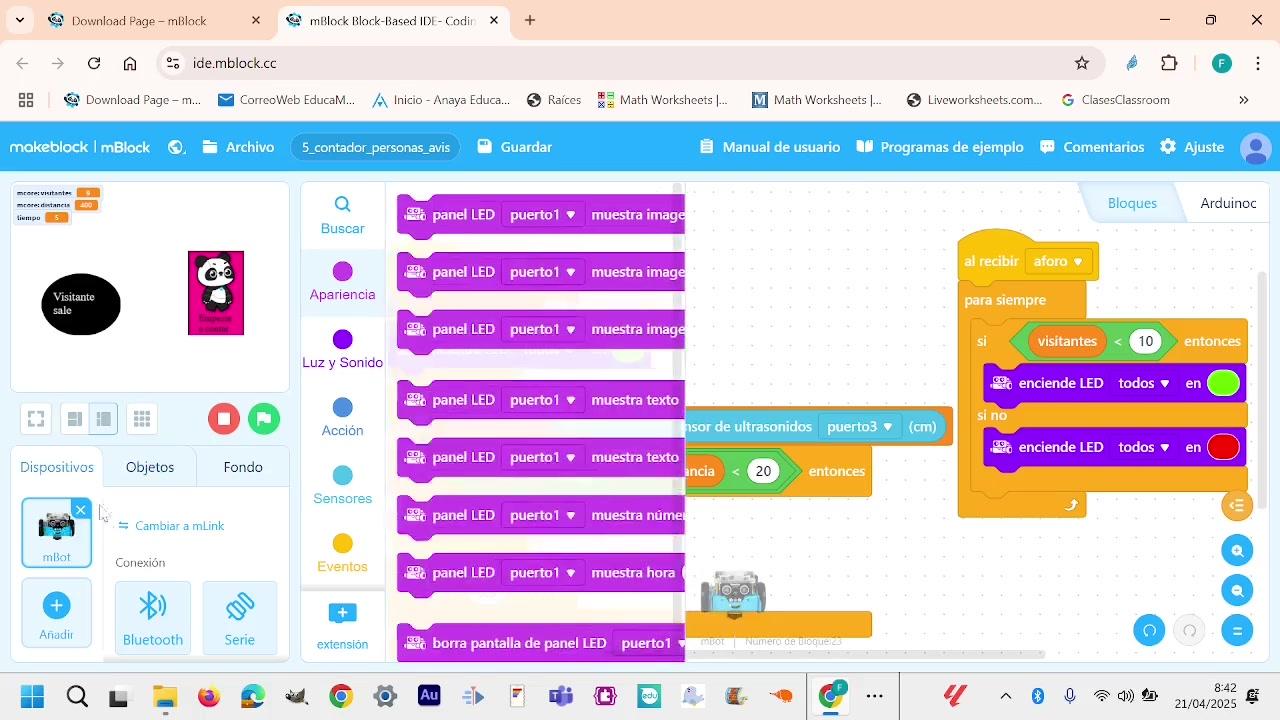Click the language globe icon
Image resolution: width=1280 pixels, height=720 pixels.
(x=176, y=147)
